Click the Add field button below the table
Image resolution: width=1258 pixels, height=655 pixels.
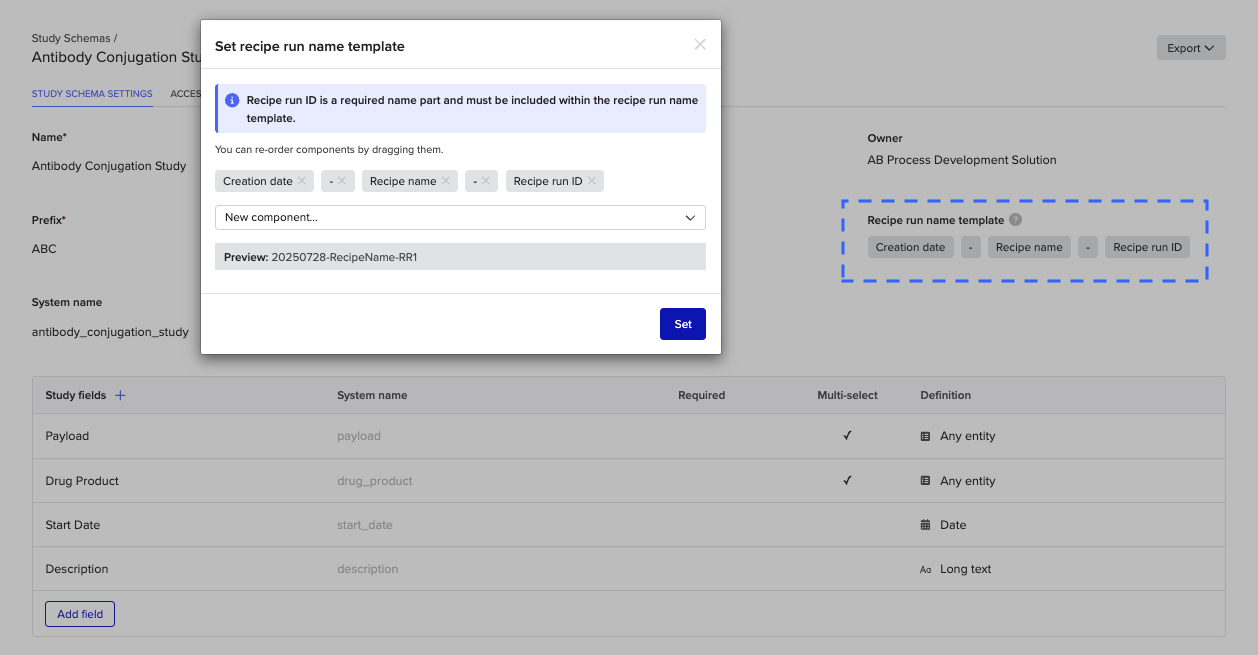point(79,613)
